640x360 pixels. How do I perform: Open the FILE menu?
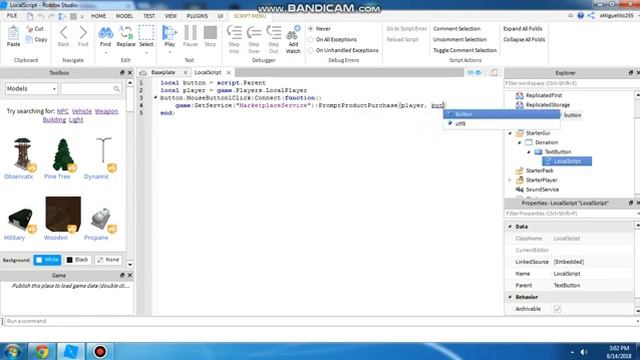(12, 16)
